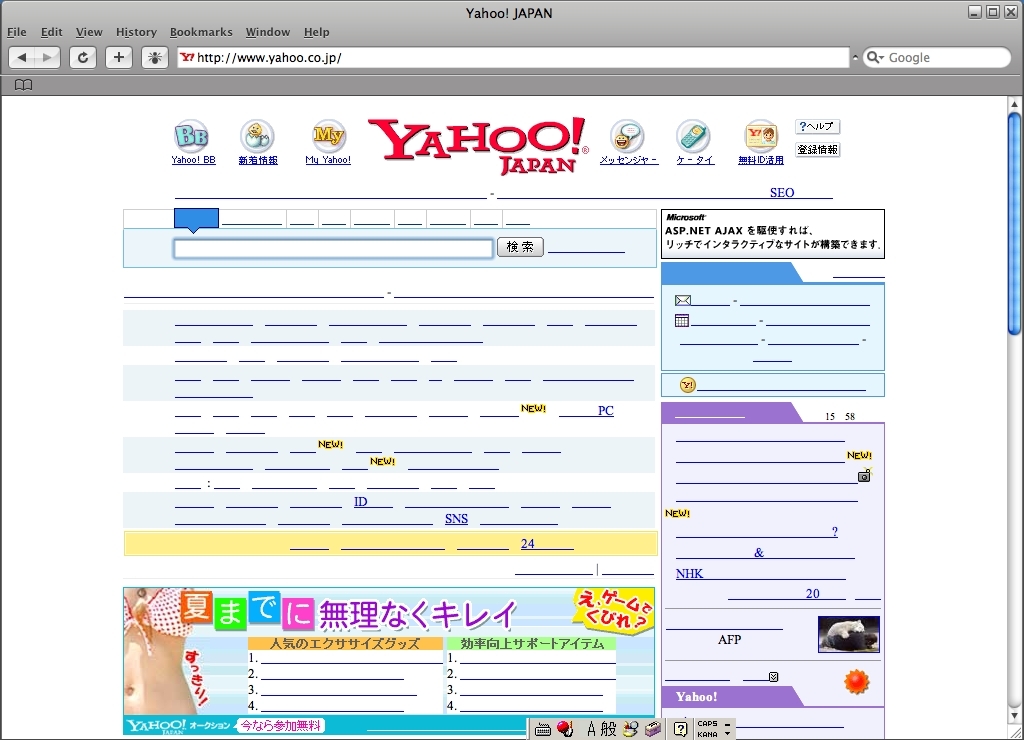Click the browser Forward arrow button
This screenshot has height=740, width=1024.
point(47,57)
